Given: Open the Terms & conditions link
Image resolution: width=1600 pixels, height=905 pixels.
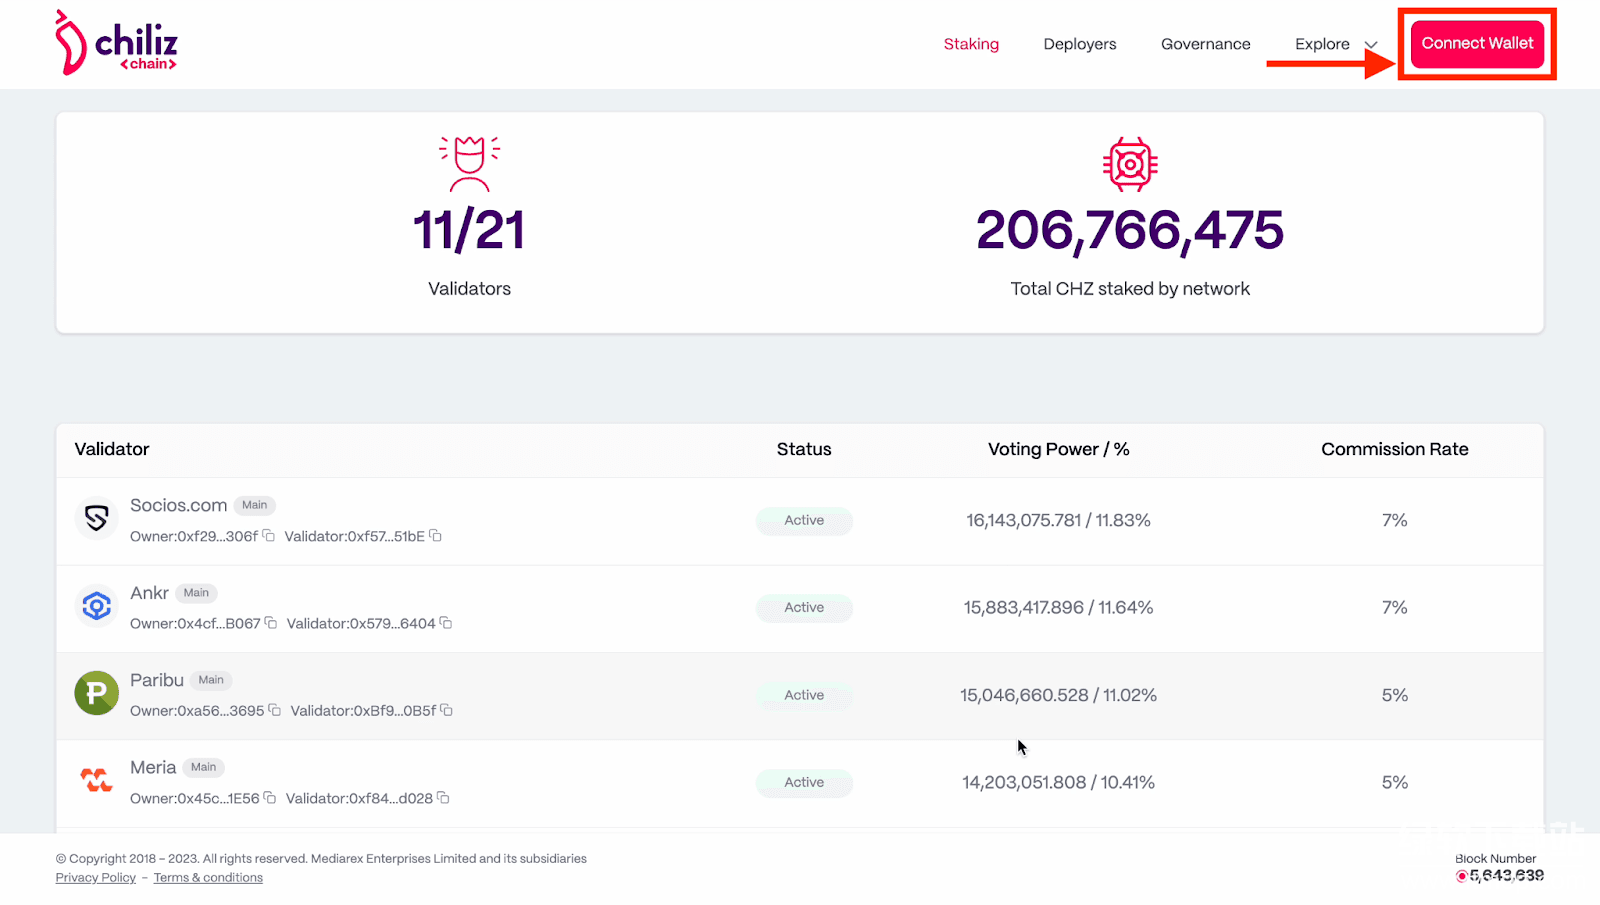Looking at the screenshot, I should [x=208, y=878].
